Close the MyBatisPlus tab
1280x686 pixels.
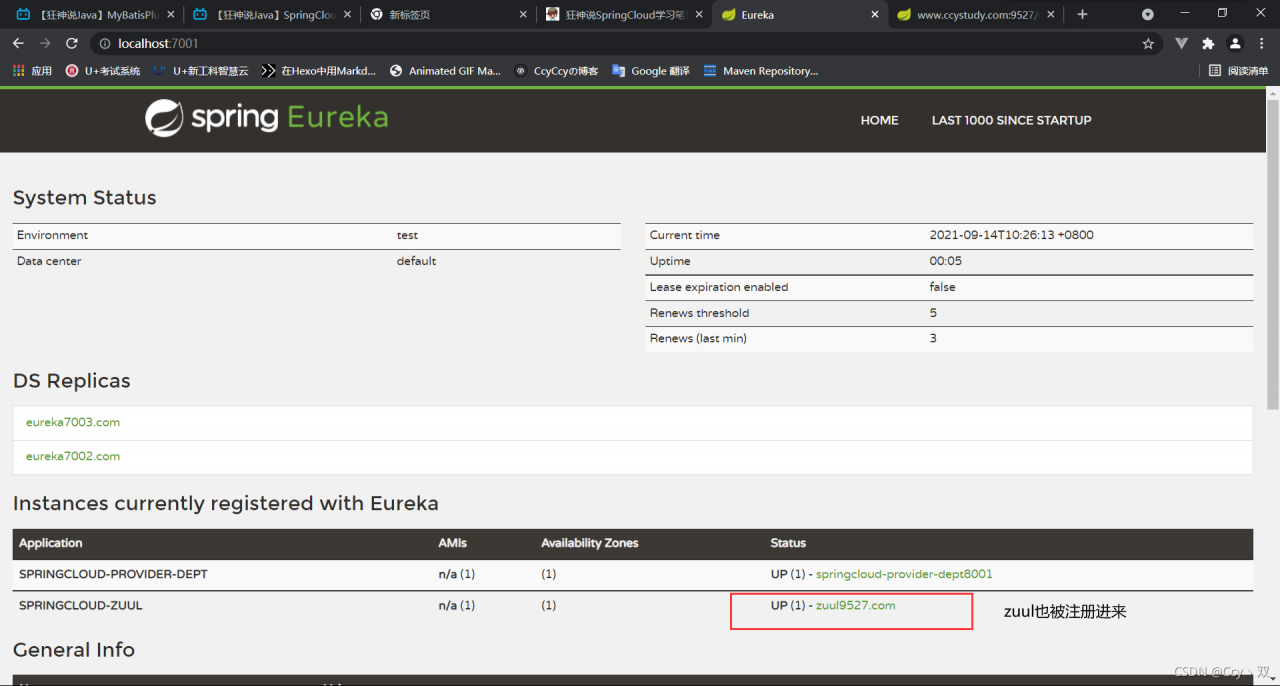171,15
